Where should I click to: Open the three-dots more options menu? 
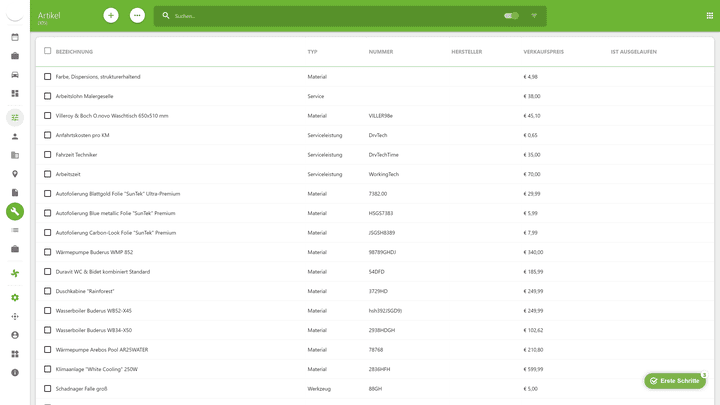(137, 16)
